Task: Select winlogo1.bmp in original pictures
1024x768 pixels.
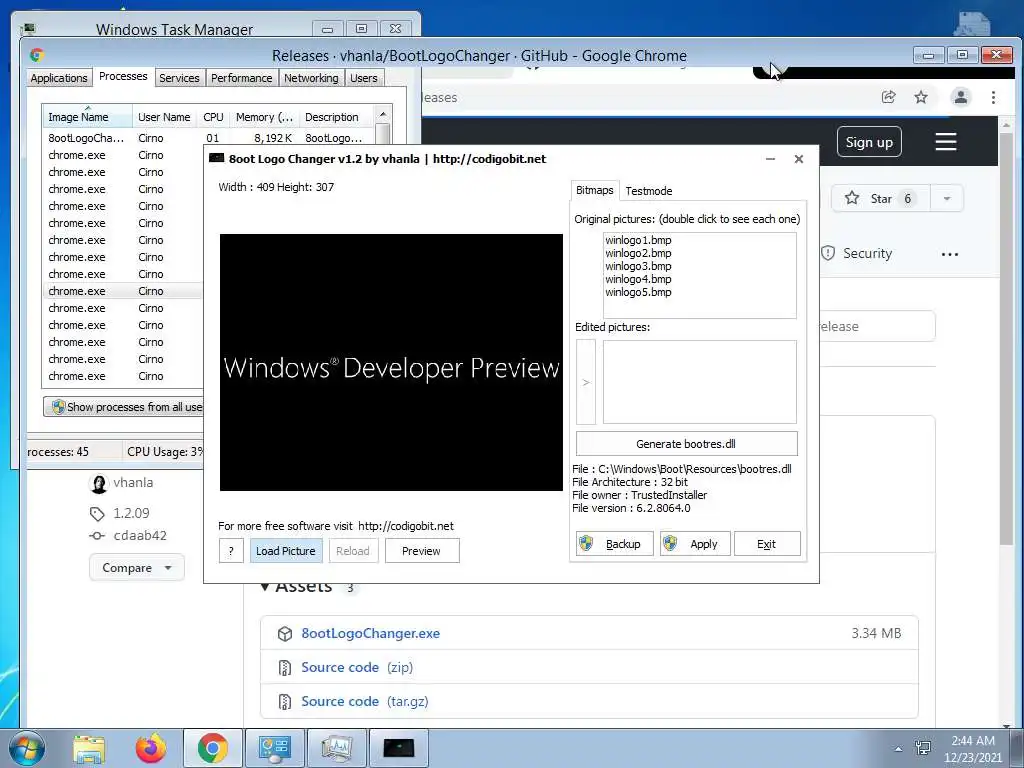Action: click(x=638, y=240)
